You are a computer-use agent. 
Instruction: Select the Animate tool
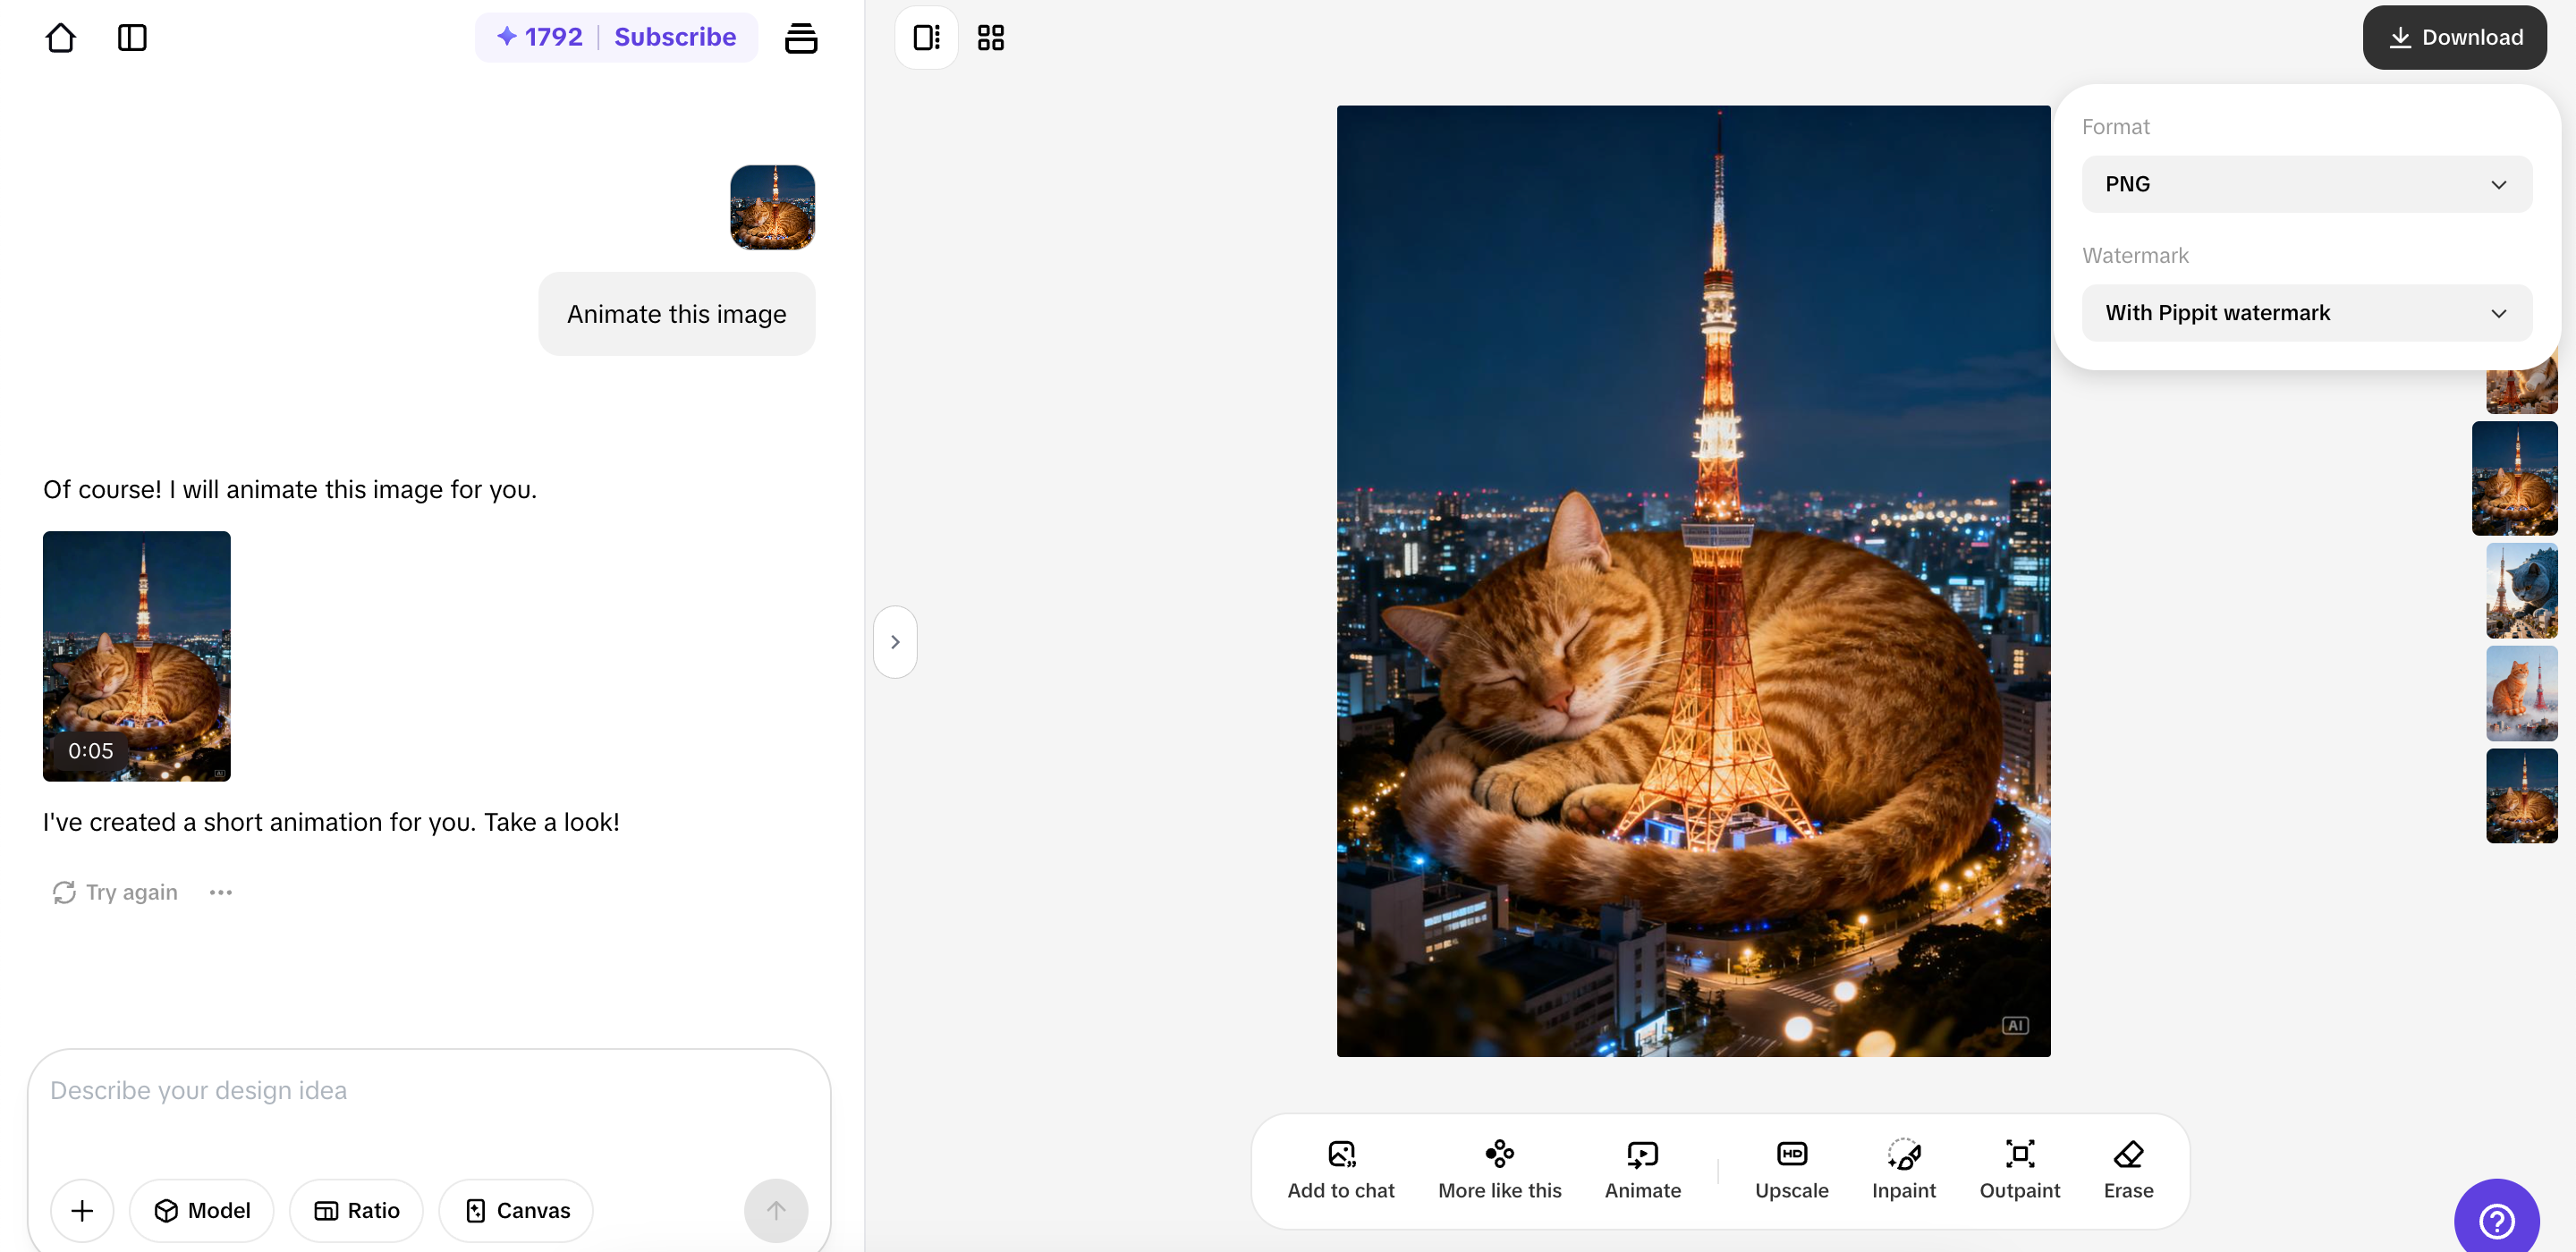[x=1642, y=1168]
